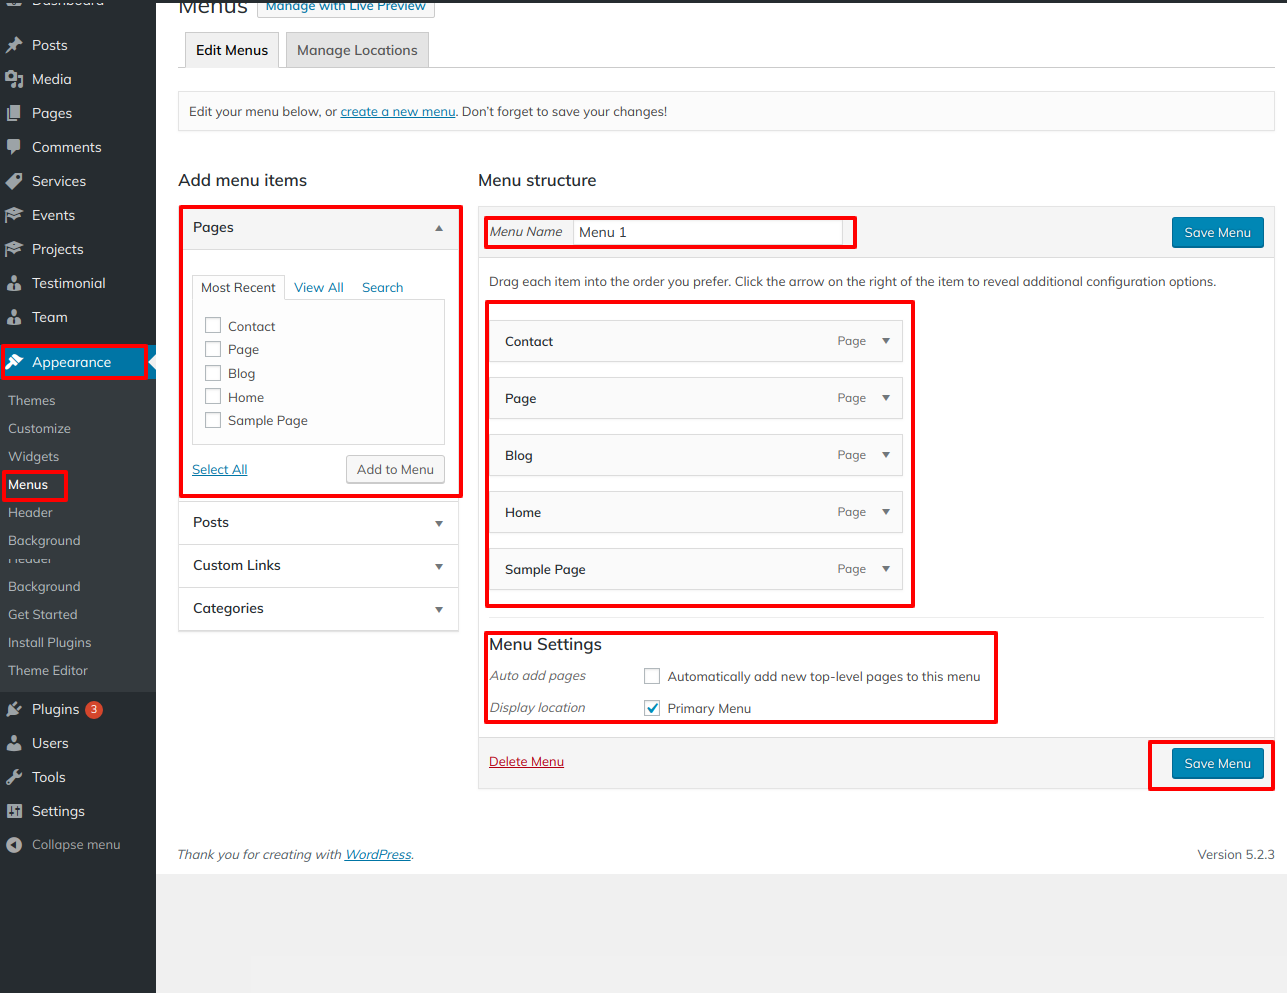Expand the Blog menu item options arrow

[886, 455]
